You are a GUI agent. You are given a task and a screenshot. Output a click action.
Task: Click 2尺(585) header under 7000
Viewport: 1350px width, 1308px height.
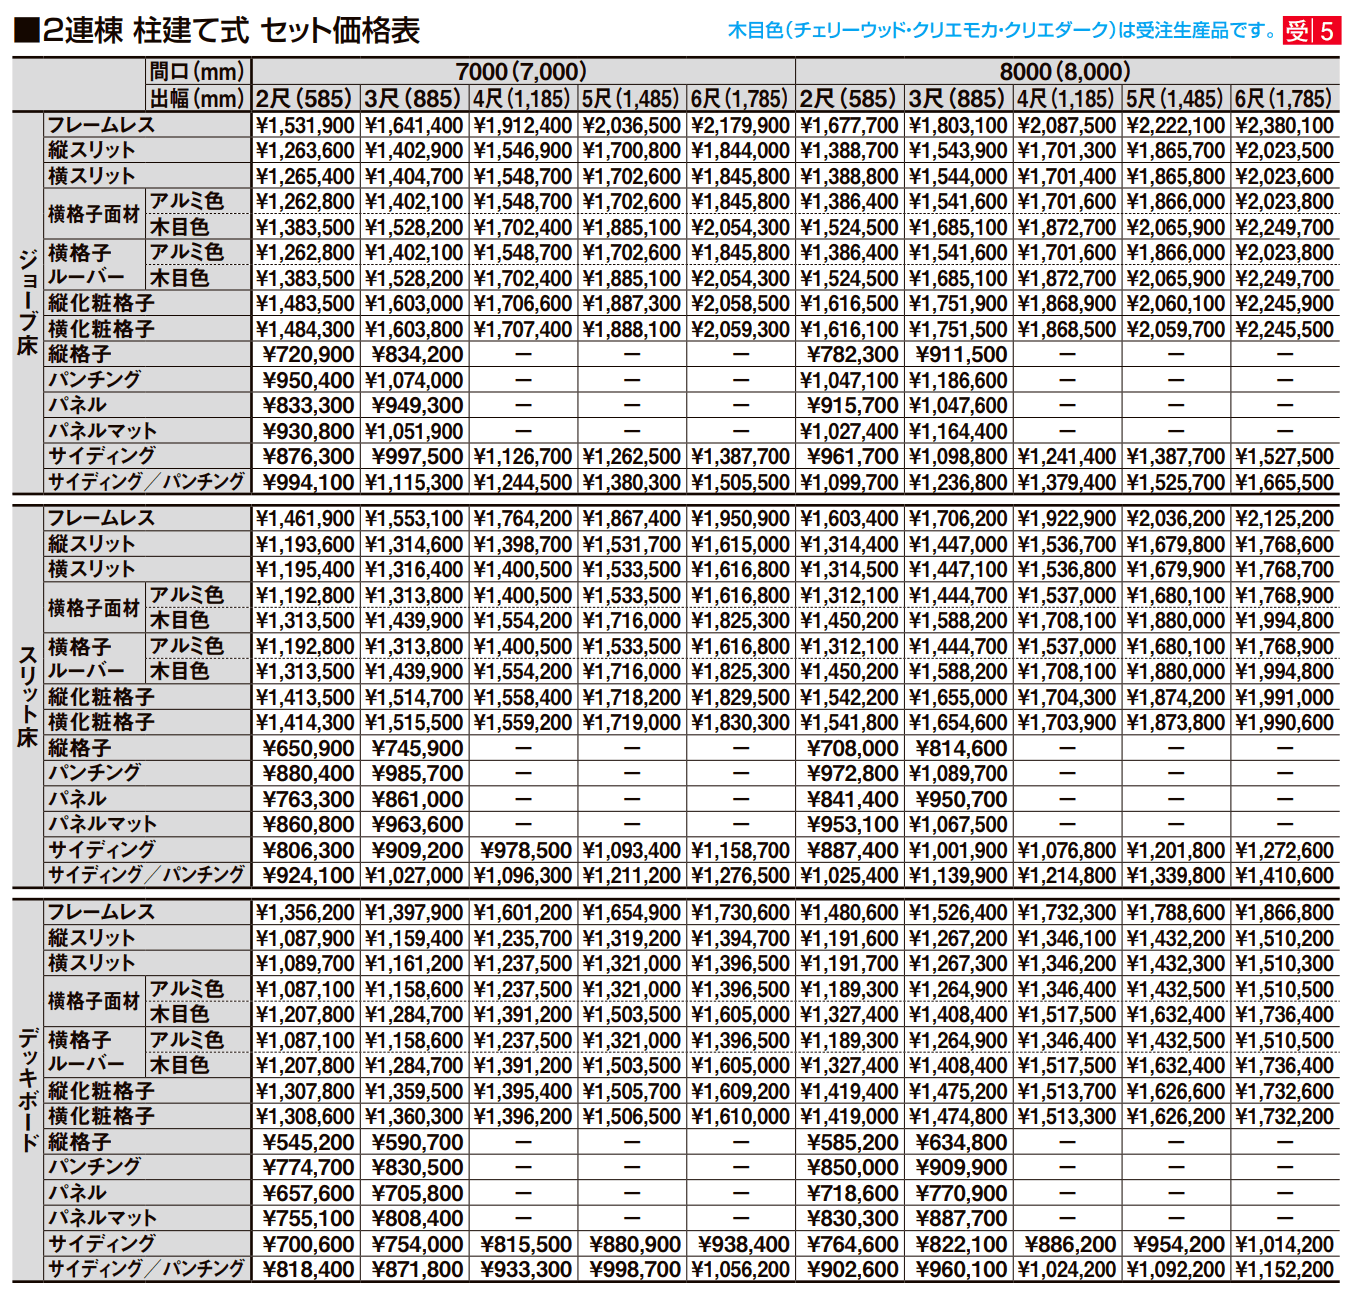(x=305, y=98)
